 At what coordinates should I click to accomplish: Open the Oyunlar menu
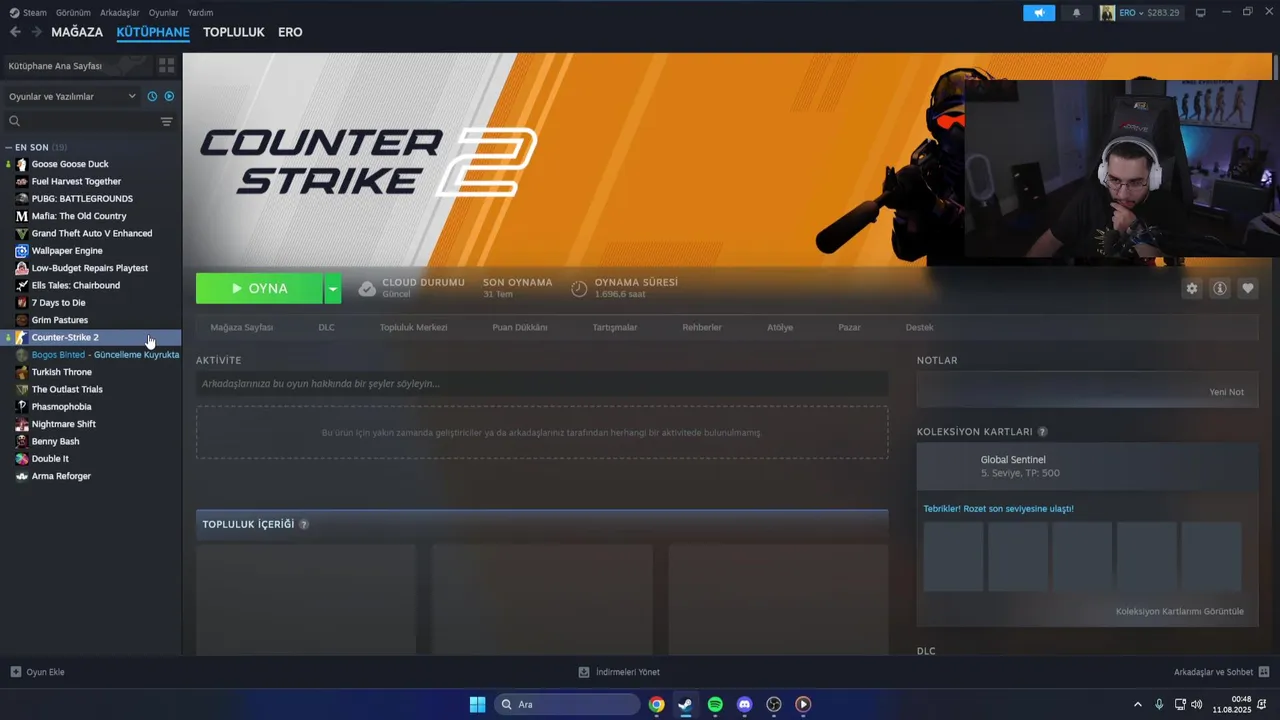[x=164, y=13]
